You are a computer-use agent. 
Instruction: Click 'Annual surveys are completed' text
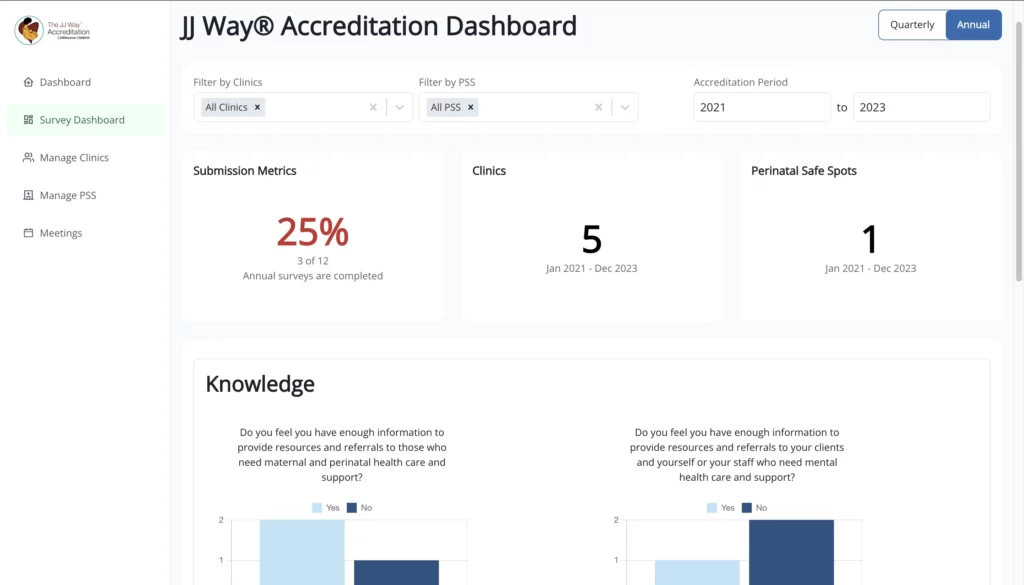(313, 276)
